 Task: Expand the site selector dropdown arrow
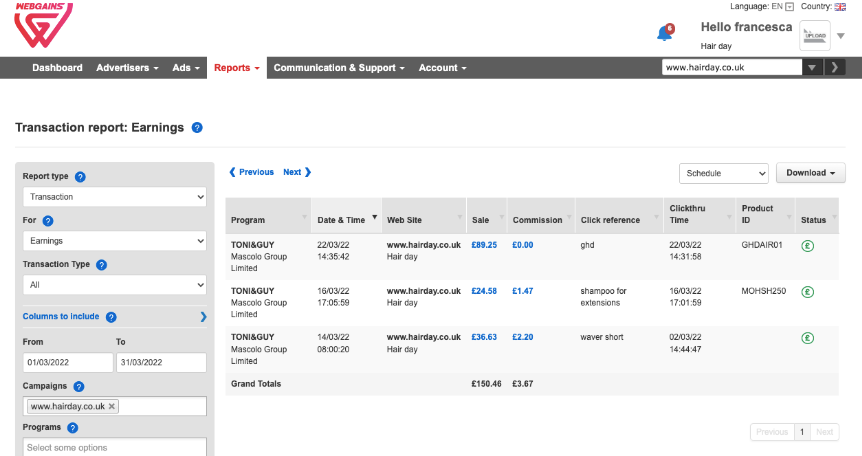click(812, 67)
